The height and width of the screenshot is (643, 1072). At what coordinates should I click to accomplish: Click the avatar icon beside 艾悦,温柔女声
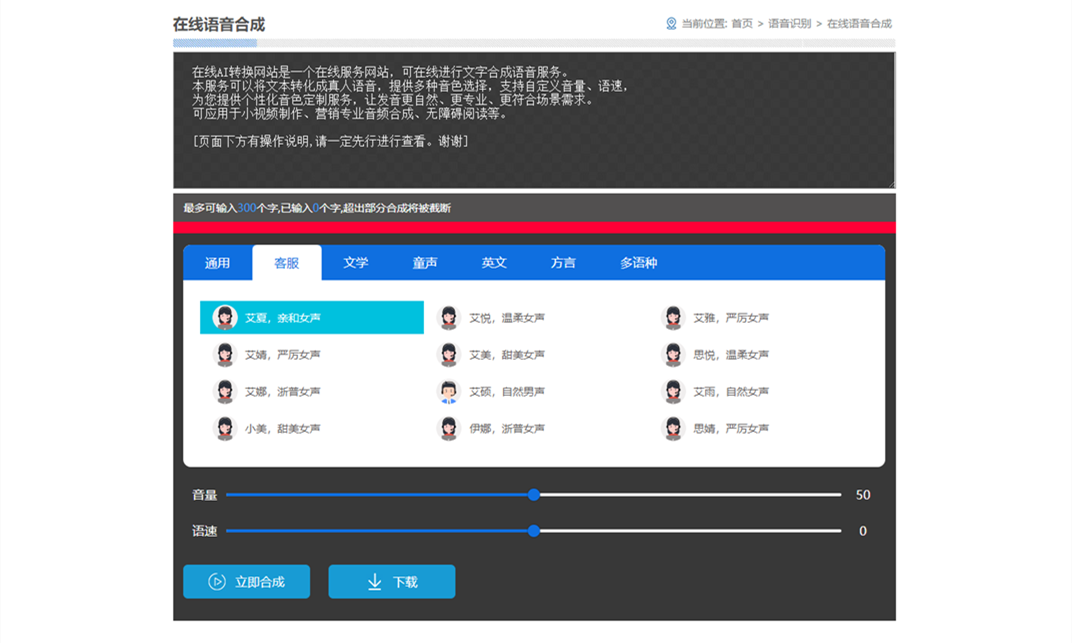click(449, 318)
